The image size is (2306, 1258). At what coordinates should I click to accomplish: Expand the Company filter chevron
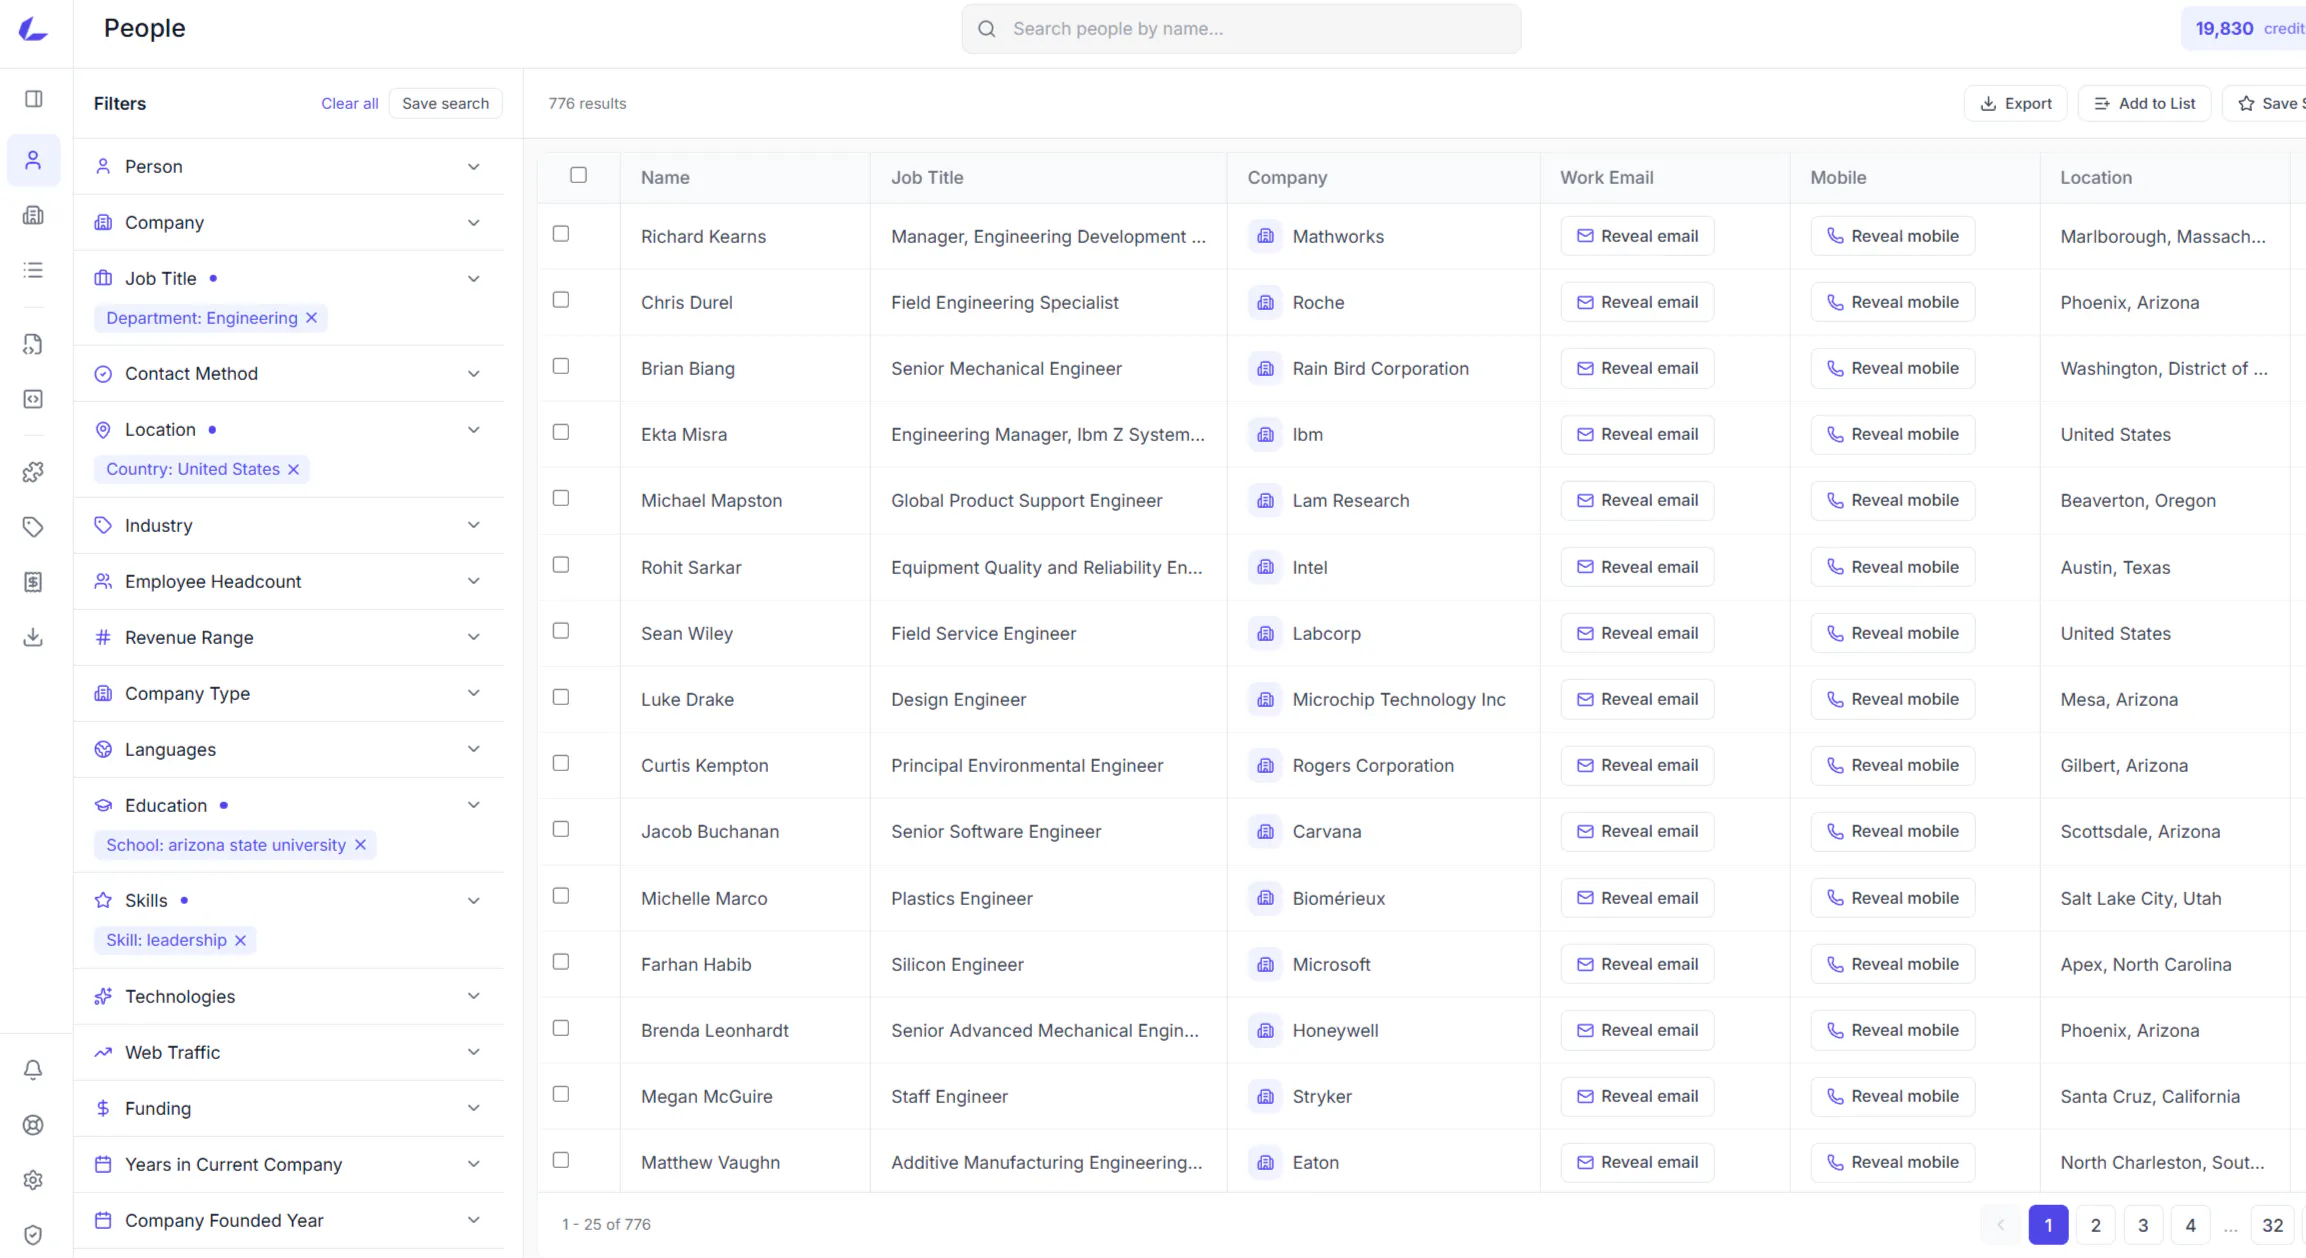coord(474,222)
